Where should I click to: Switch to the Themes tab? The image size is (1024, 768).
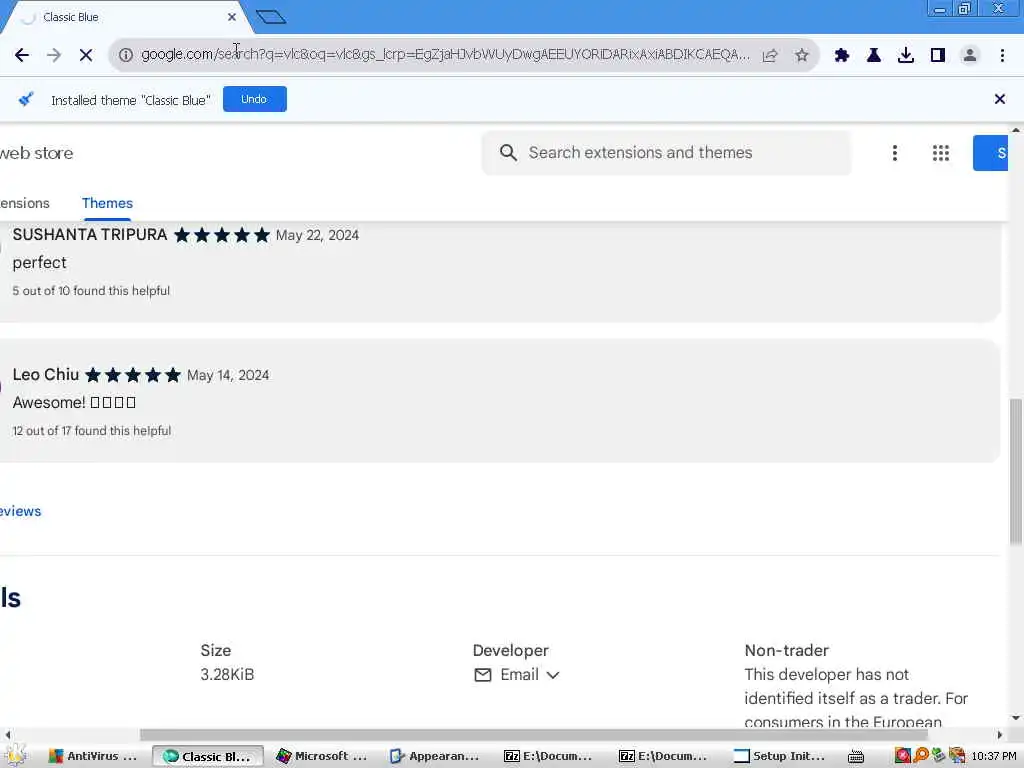tap(107, 203)
